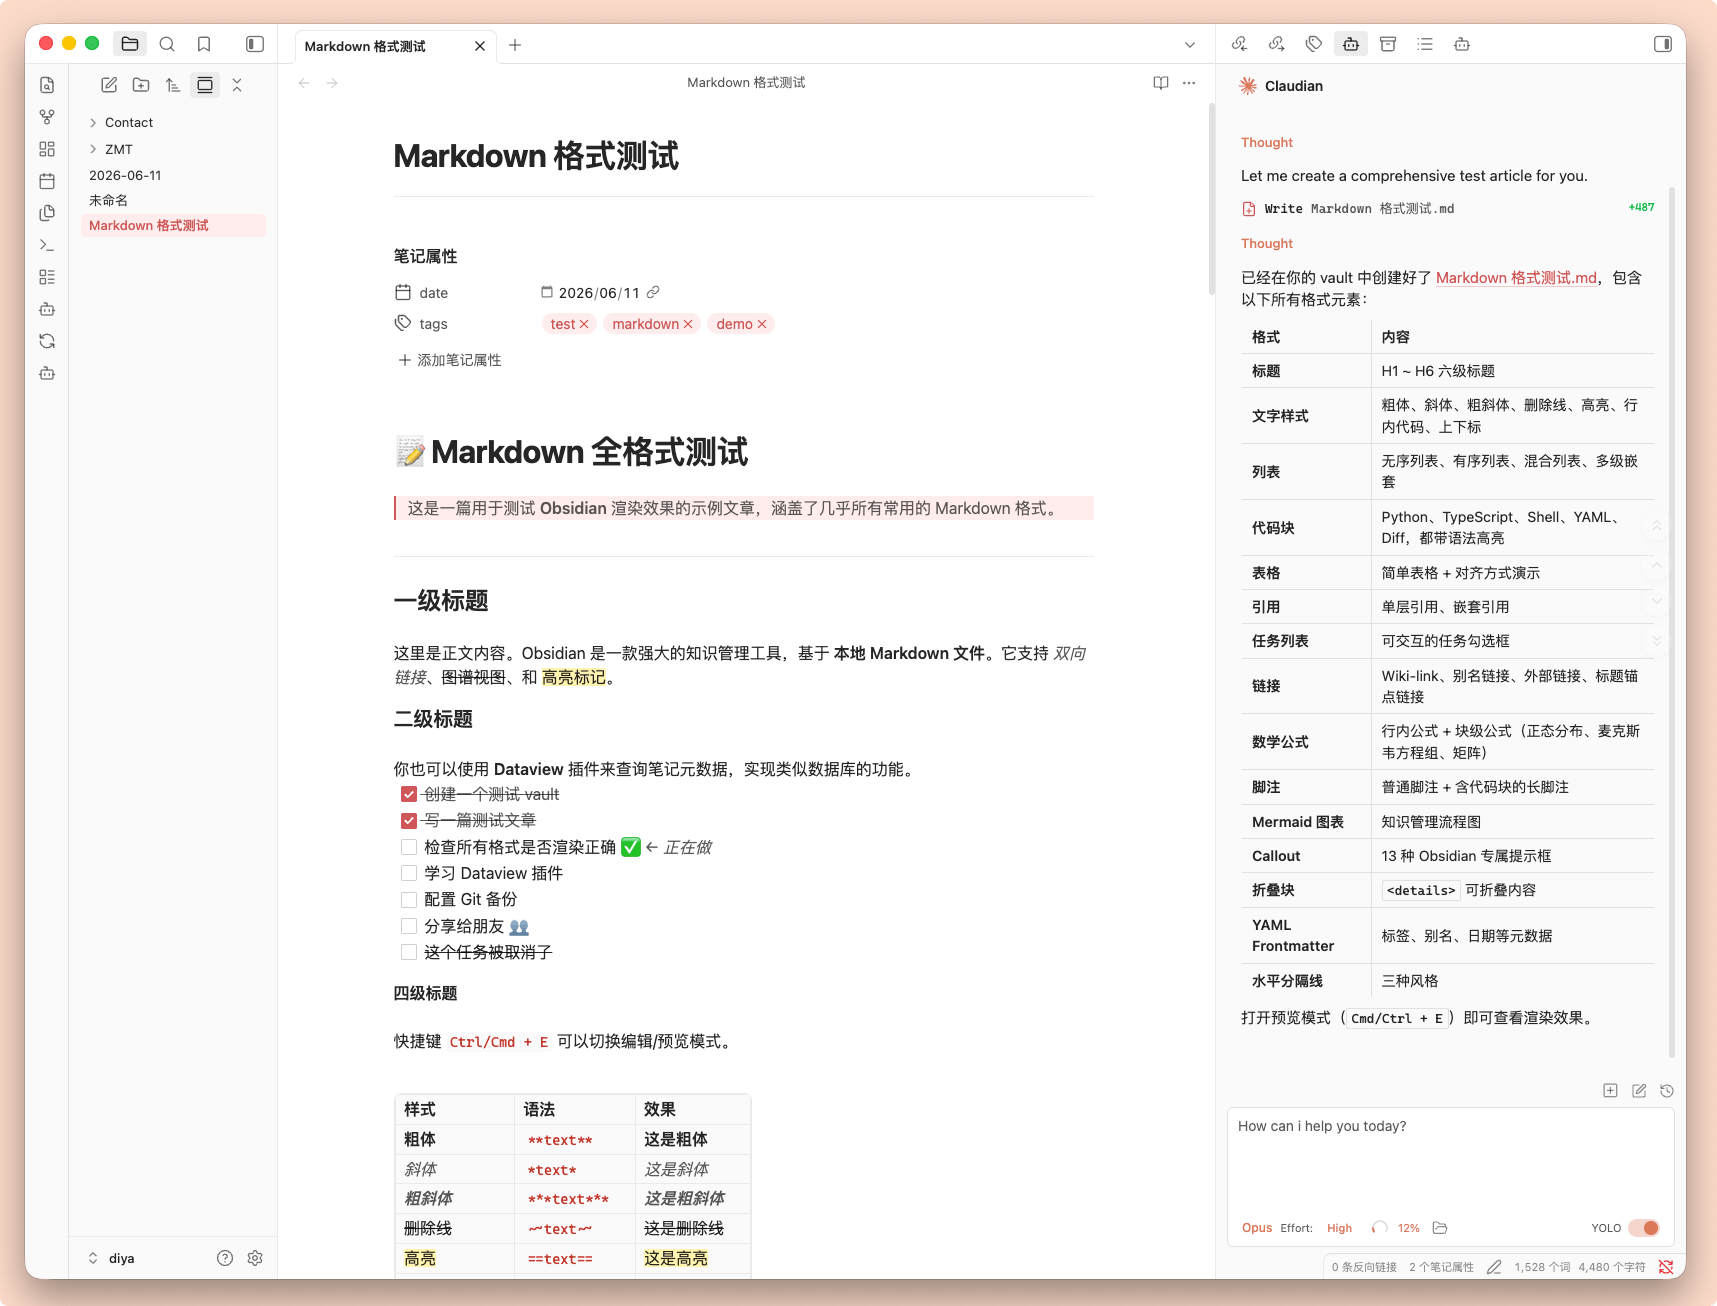Open the search panel icon

pos(167,44)
